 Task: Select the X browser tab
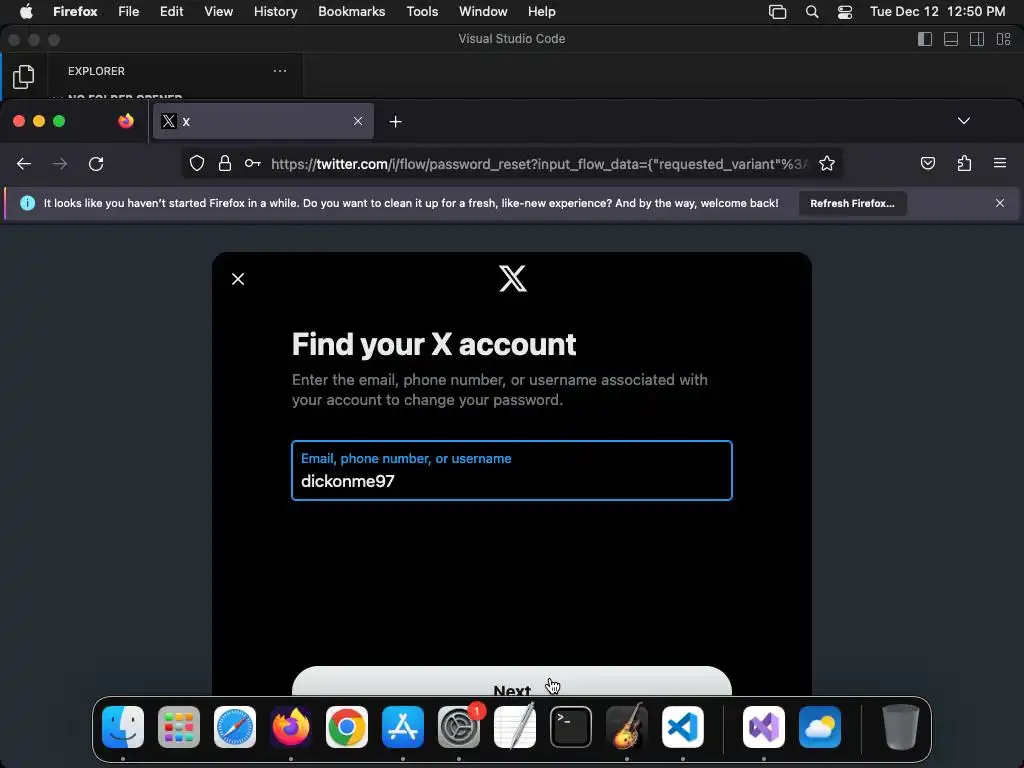tap(263, 121)
